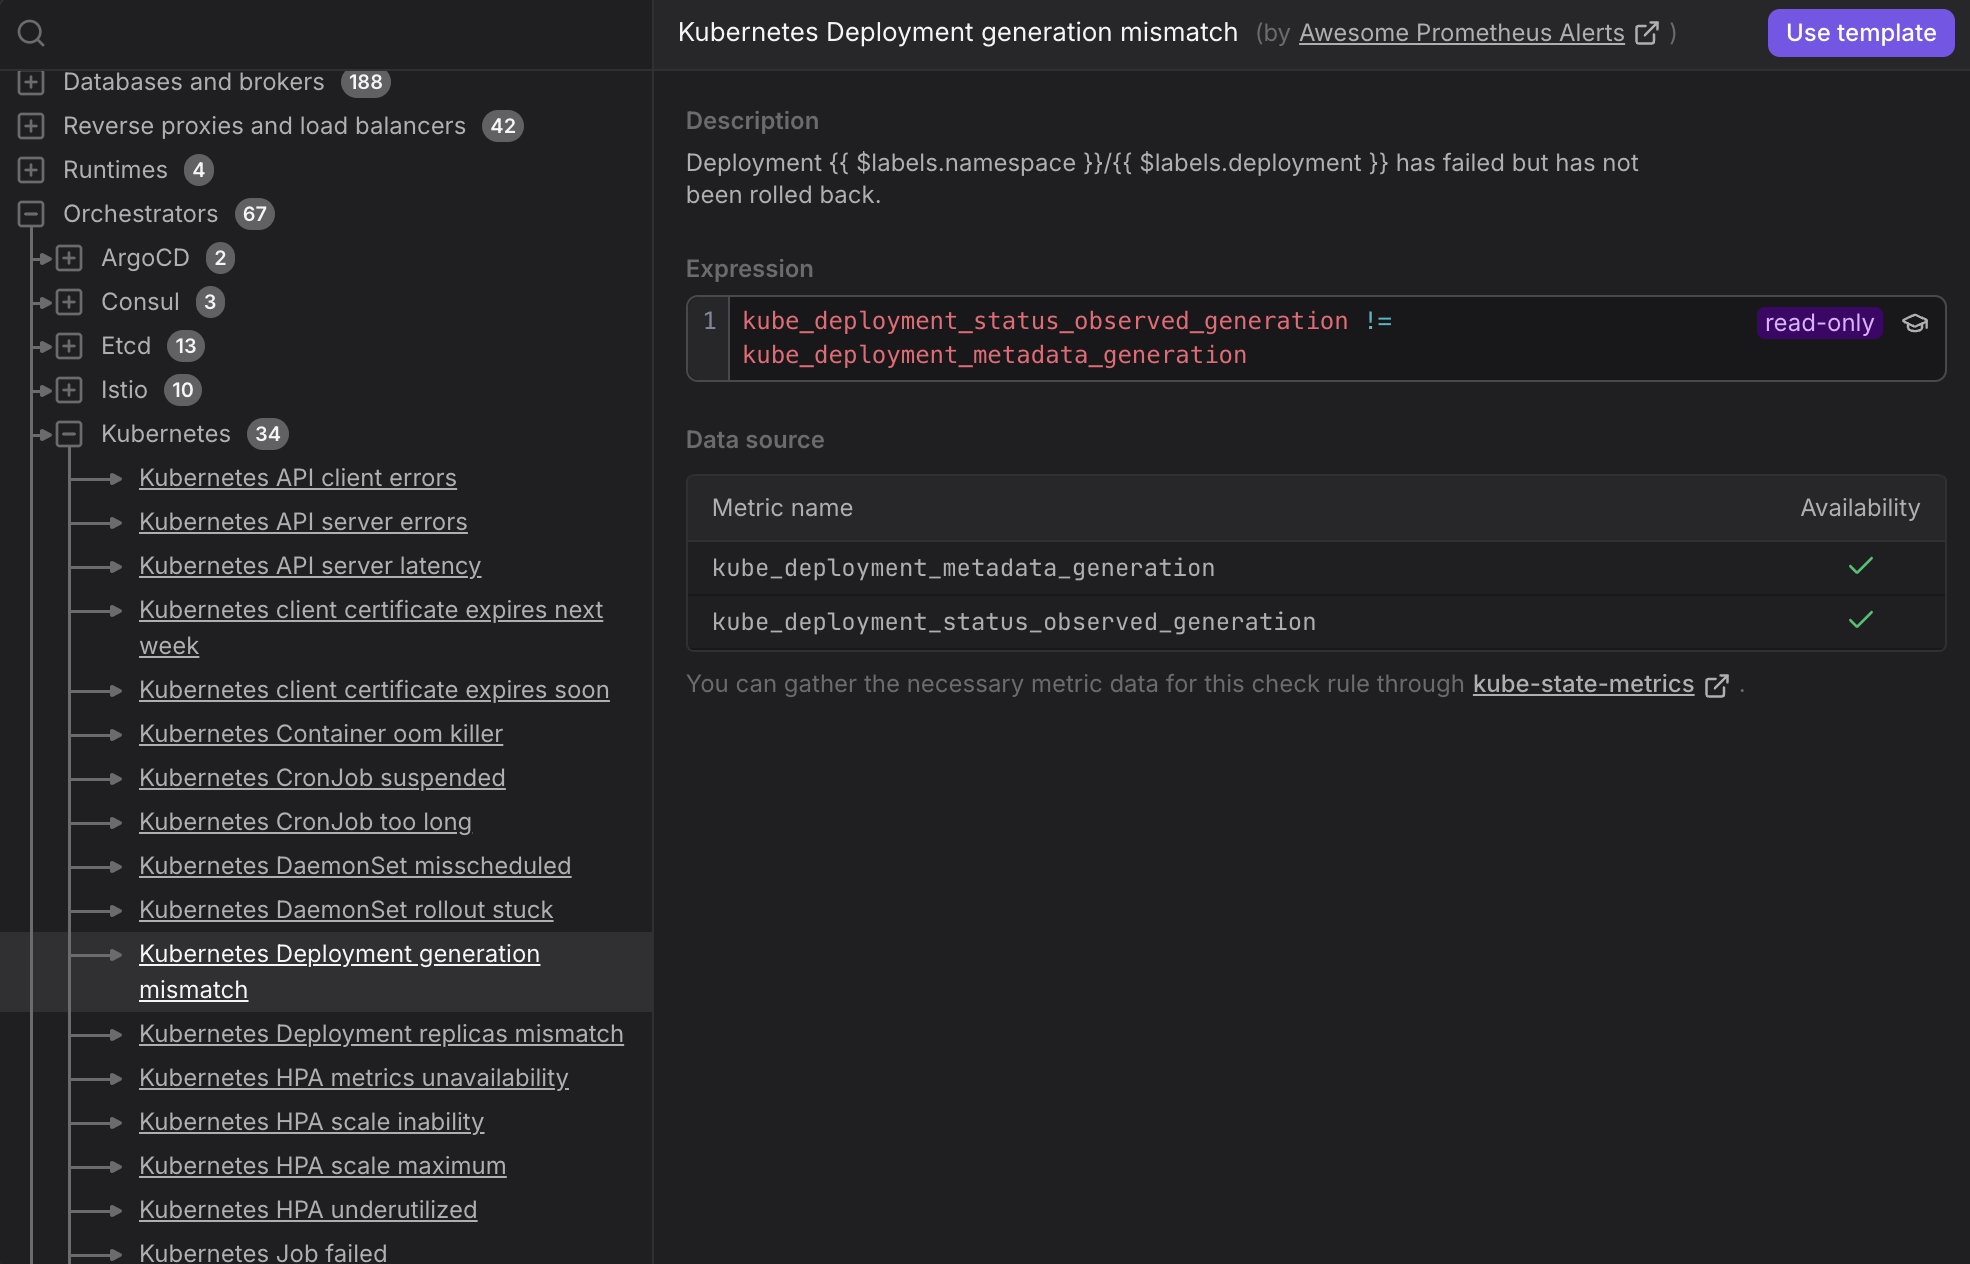Select Kubernetes HPA underutilized

(x=308, y=1210)
